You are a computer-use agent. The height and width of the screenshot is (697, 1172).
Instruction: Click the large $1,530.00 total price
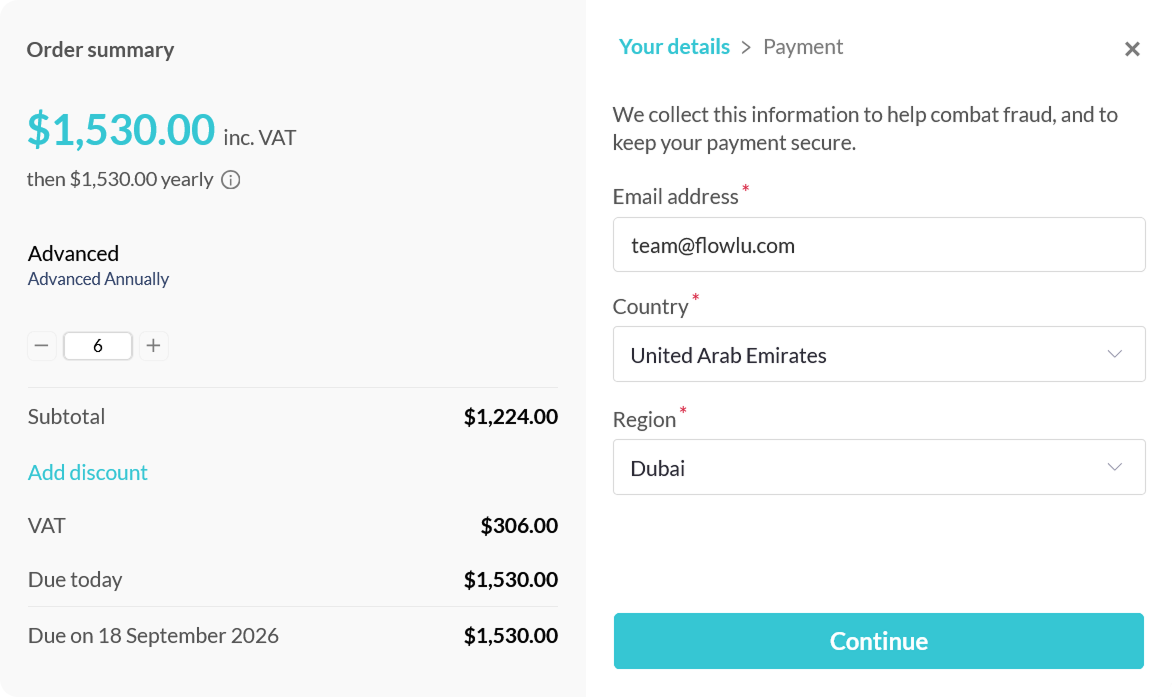point(121,130)
